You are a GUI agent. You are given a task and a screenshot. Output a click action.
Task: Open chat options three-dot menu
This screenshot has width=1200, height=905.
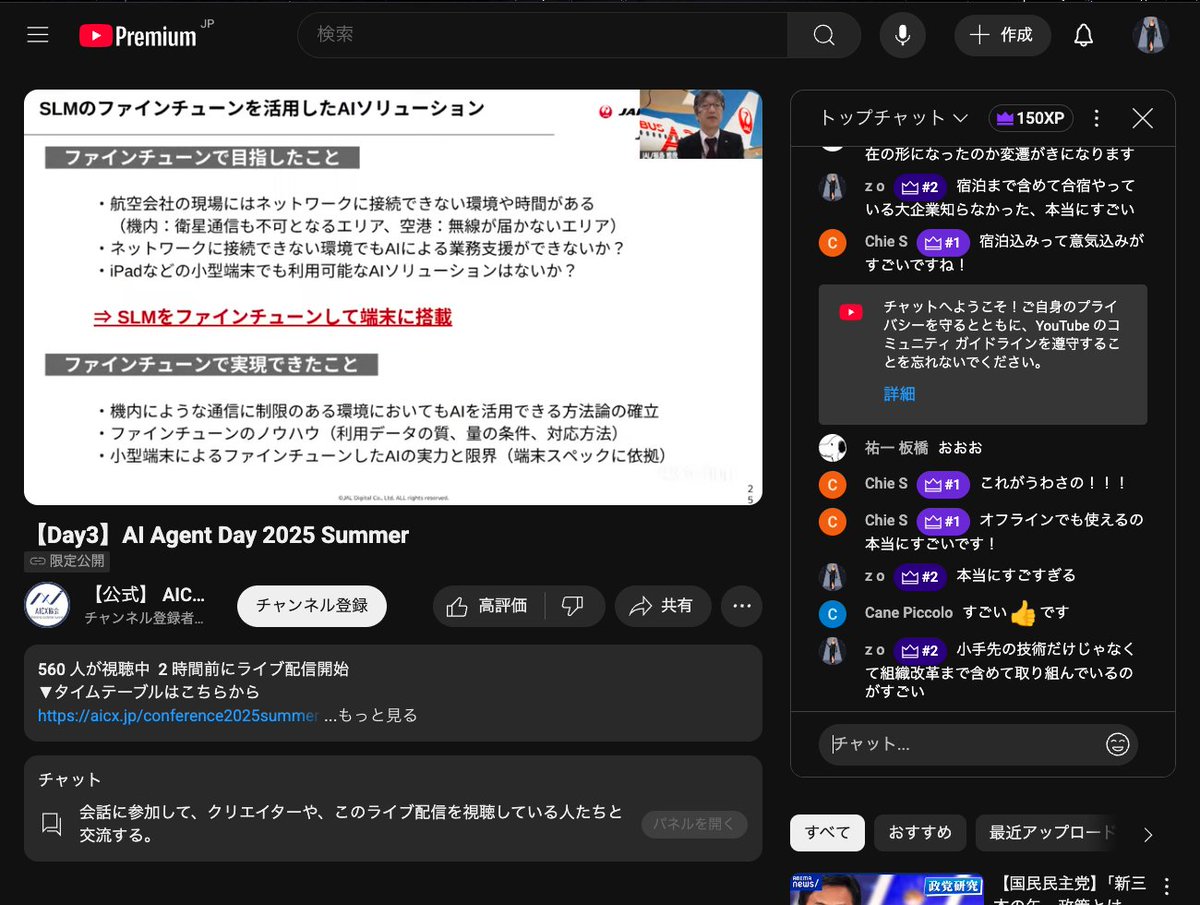coord(1096,118)
